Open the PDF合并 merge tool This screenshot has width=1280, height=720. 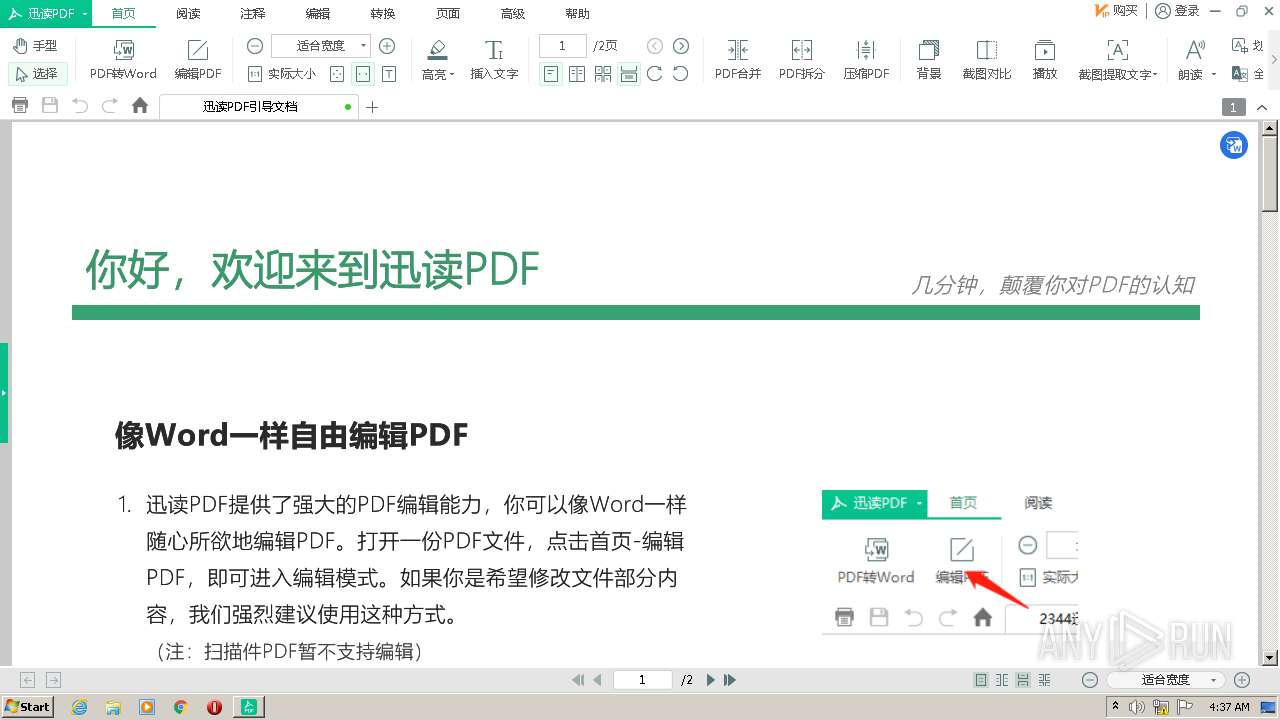[x=738, y=60]
